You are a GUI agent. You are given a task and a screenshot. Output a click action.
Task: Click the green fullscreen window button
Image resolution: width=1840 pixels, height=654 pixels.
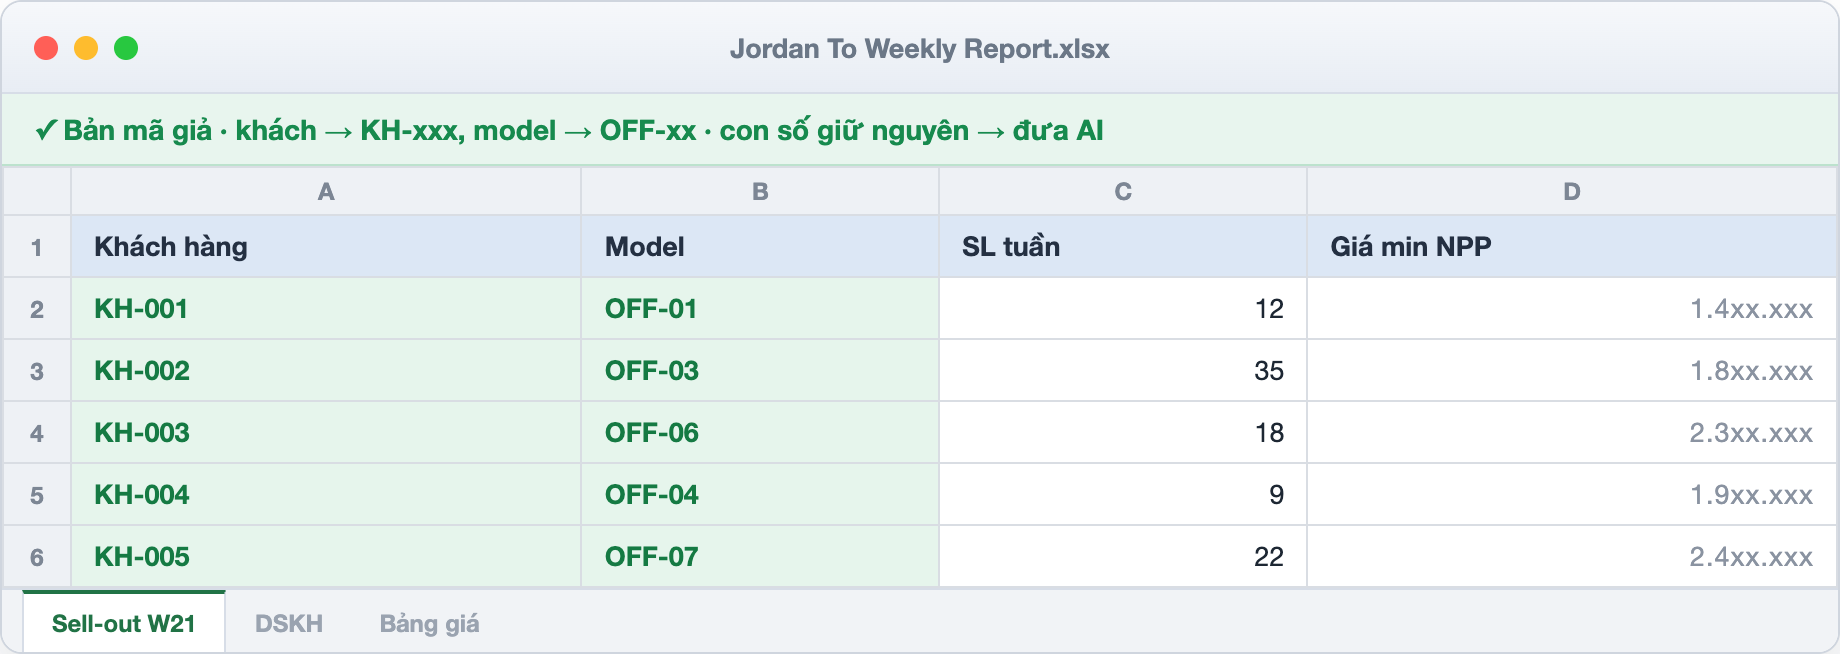coord(126,48)
